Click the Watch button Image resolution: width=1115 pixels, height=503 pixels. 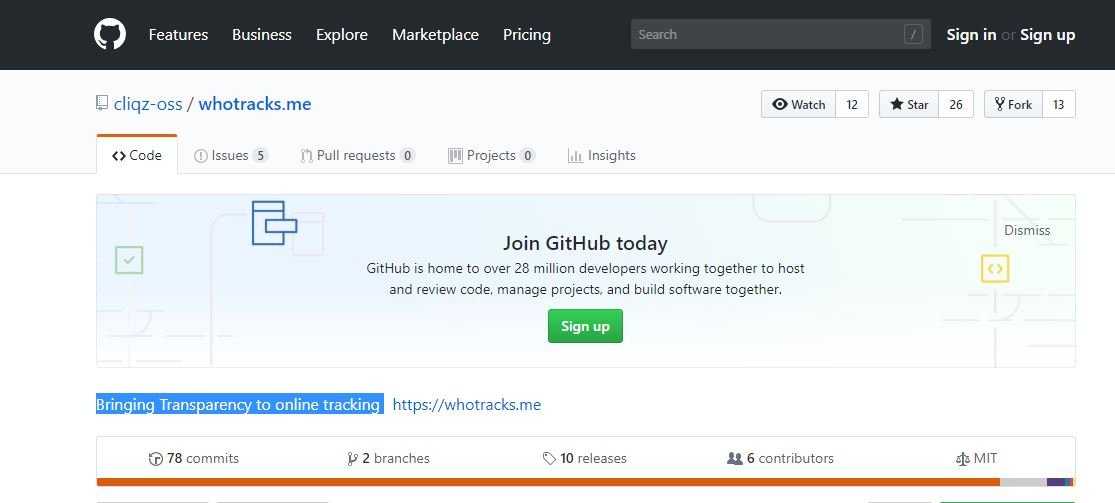(799, 105)
